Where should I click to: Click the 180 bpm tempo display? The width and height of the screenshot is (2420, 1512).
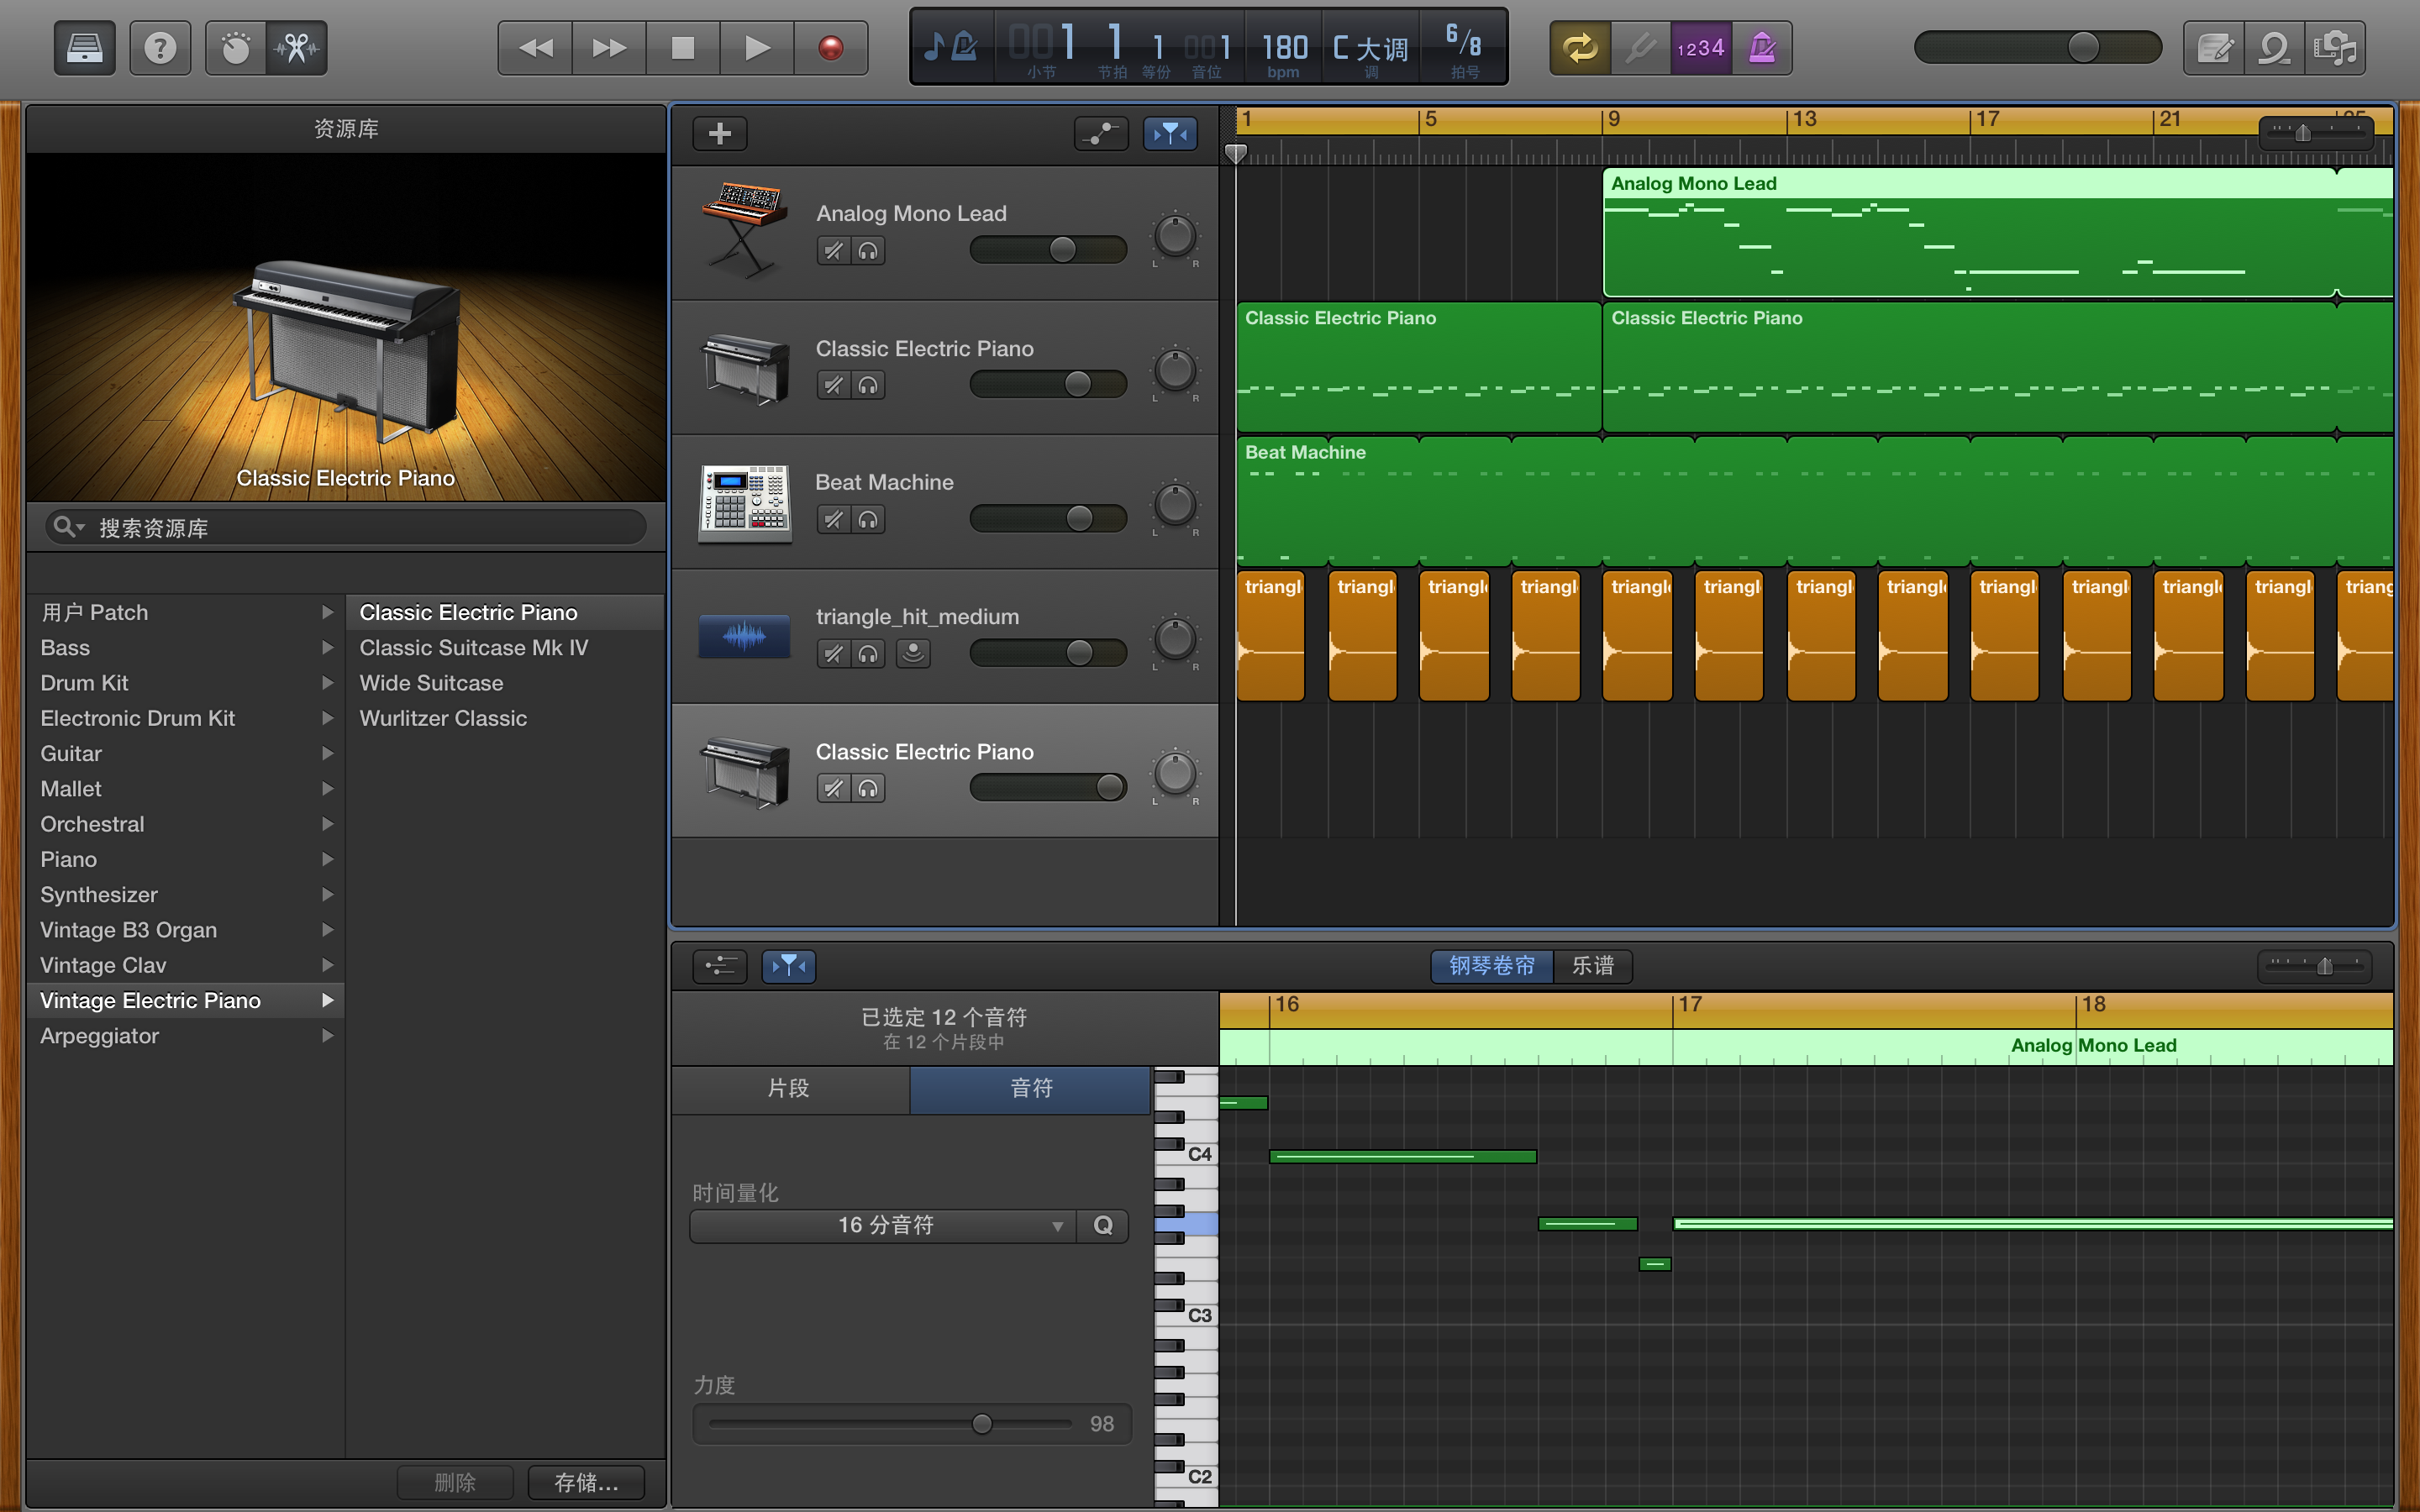tap(1284, 47)
